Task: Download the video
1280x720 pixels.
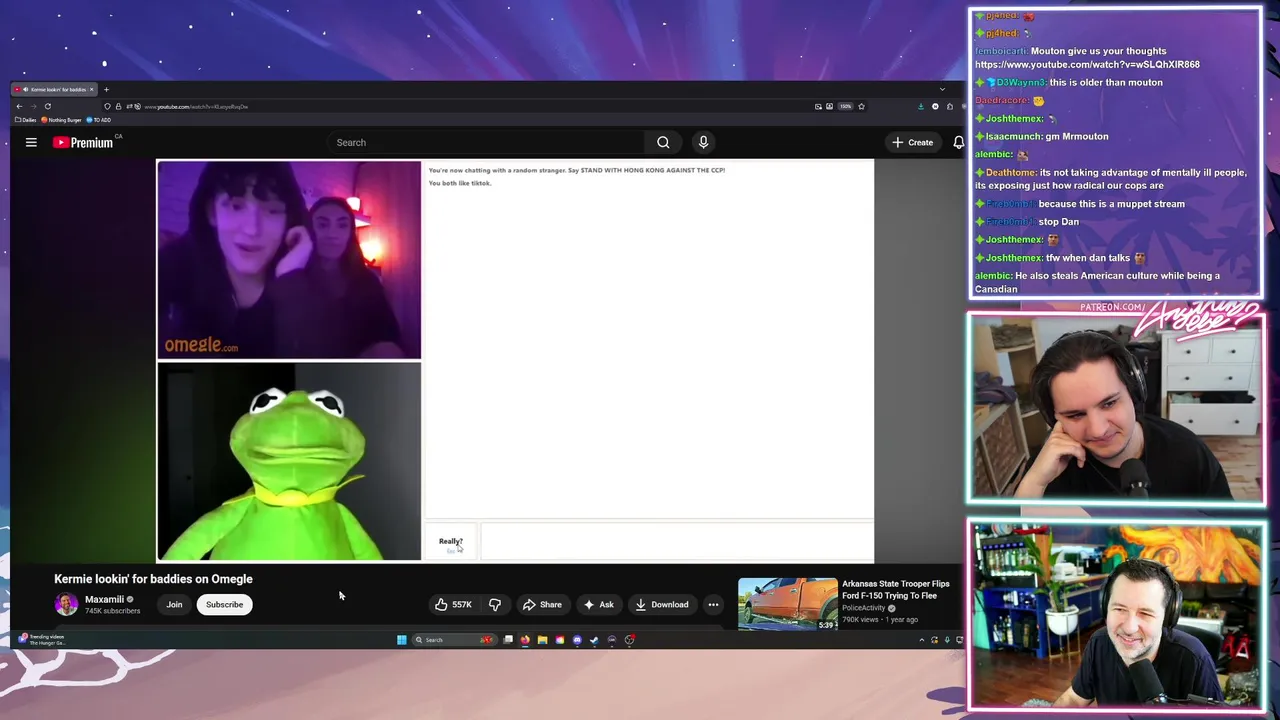Action: (662, 604)
